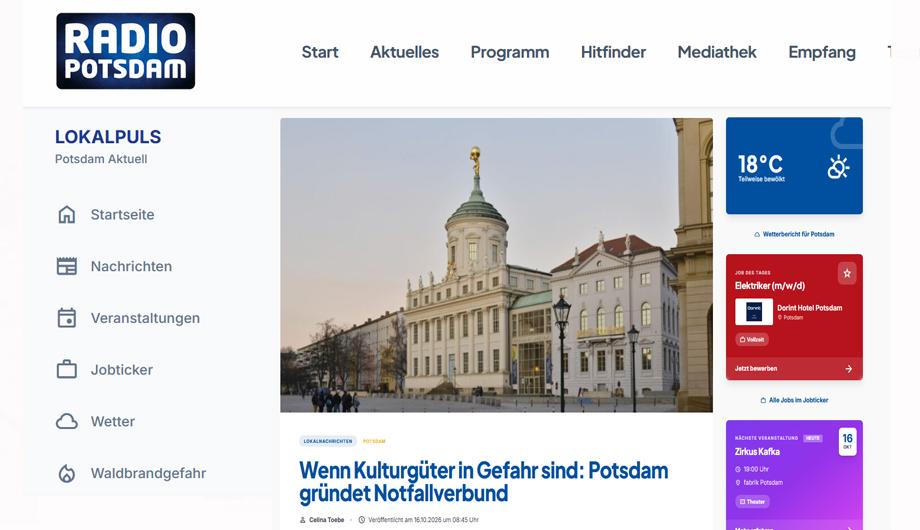
Task: Open the Hitfinder navigation item
Action: click(x=613, y=52)
